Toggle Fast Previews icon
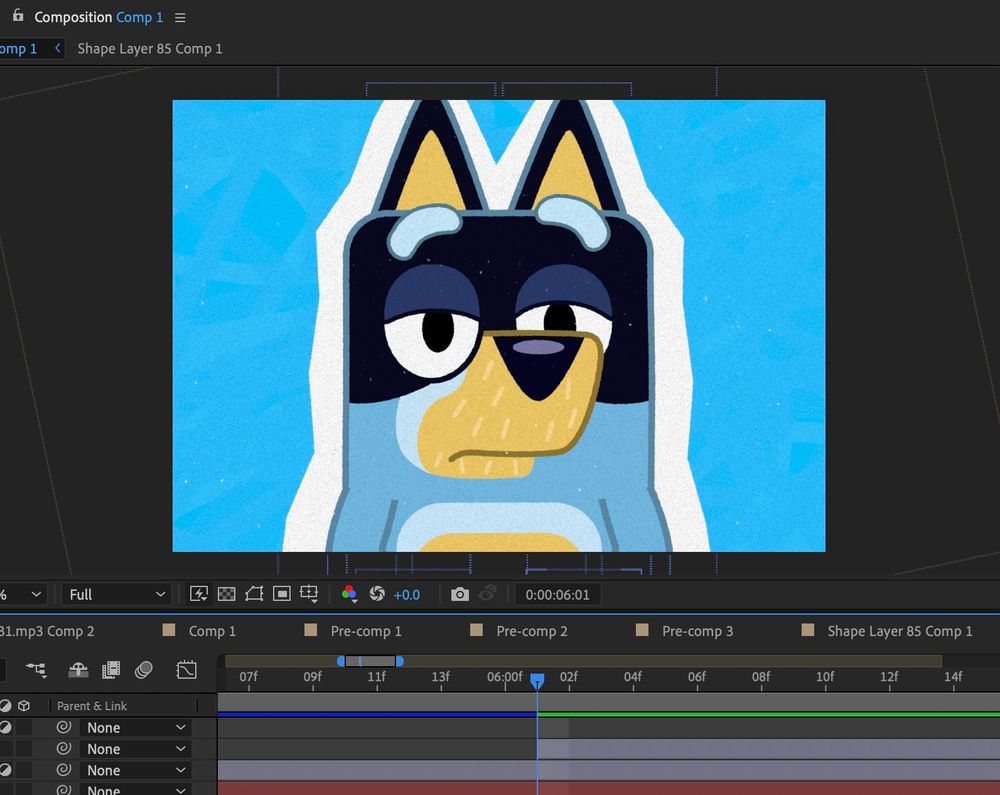 198,594
